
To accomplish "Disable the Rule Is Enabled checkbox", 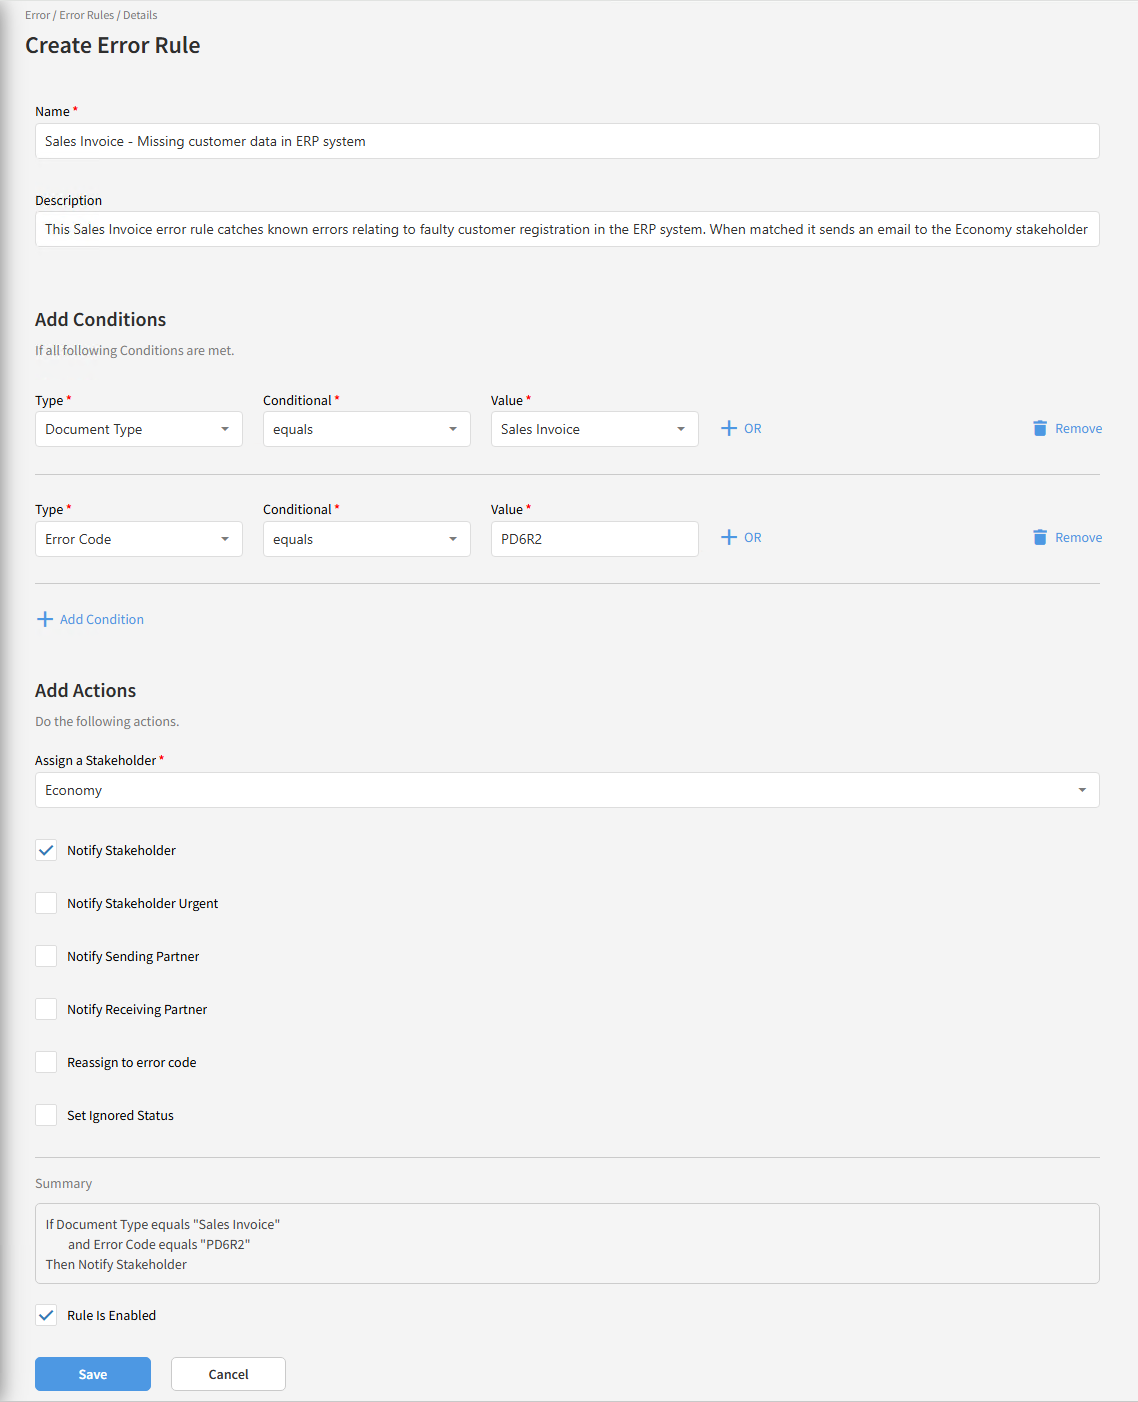I will pyautogui.click(x=46, y=1316).
